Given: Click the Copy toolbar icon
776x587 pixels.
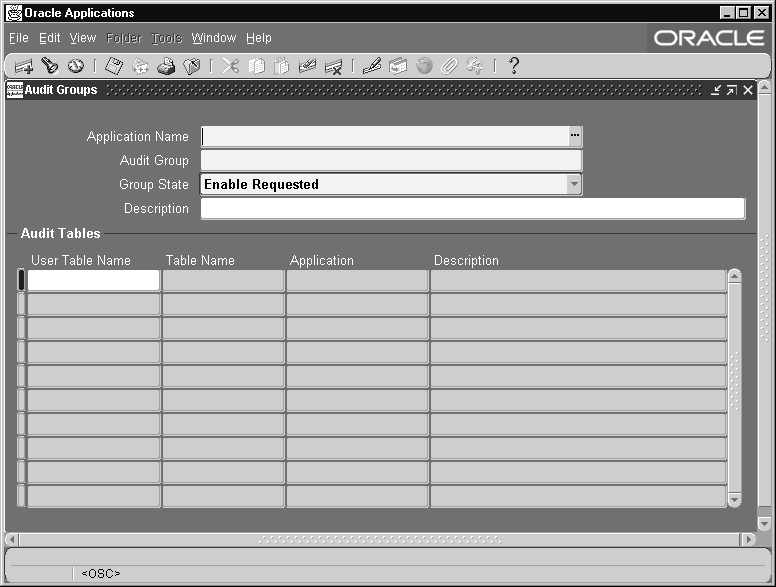Looking at the screenshot, I should 256,66.
